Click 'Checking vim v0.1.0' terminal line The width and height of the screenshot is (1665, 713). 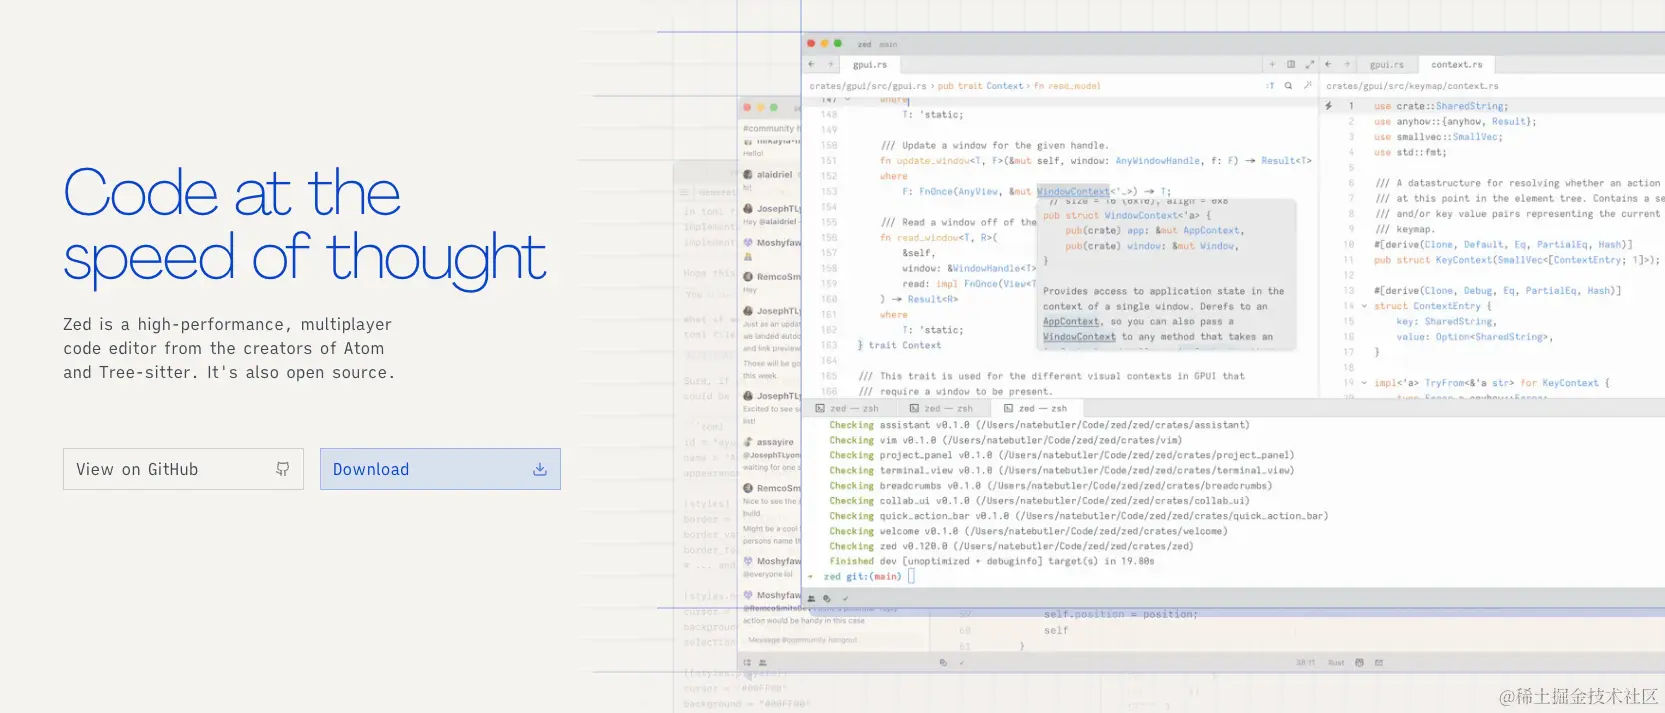[1005, 440]
